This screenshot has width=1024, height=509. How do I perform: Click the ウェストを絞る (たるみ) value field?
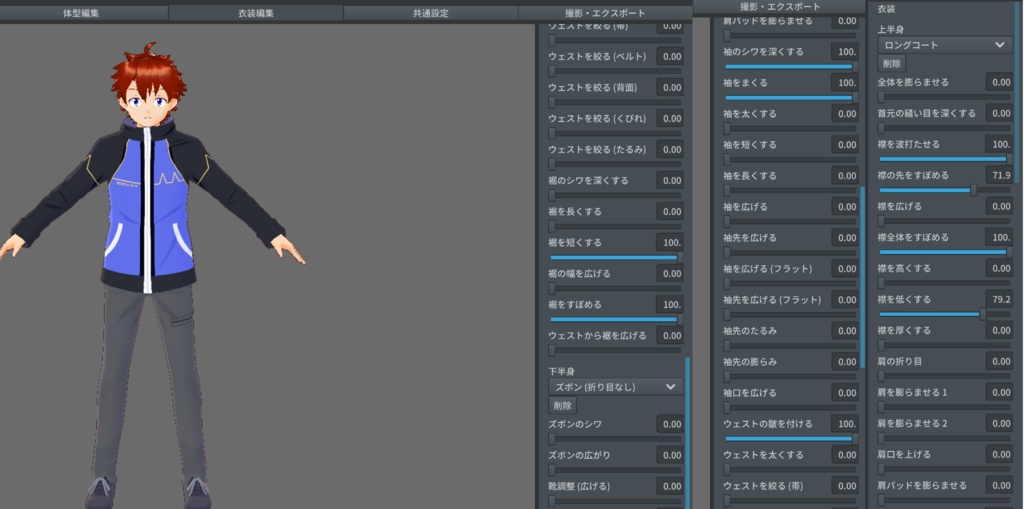[x=670, y=150]
